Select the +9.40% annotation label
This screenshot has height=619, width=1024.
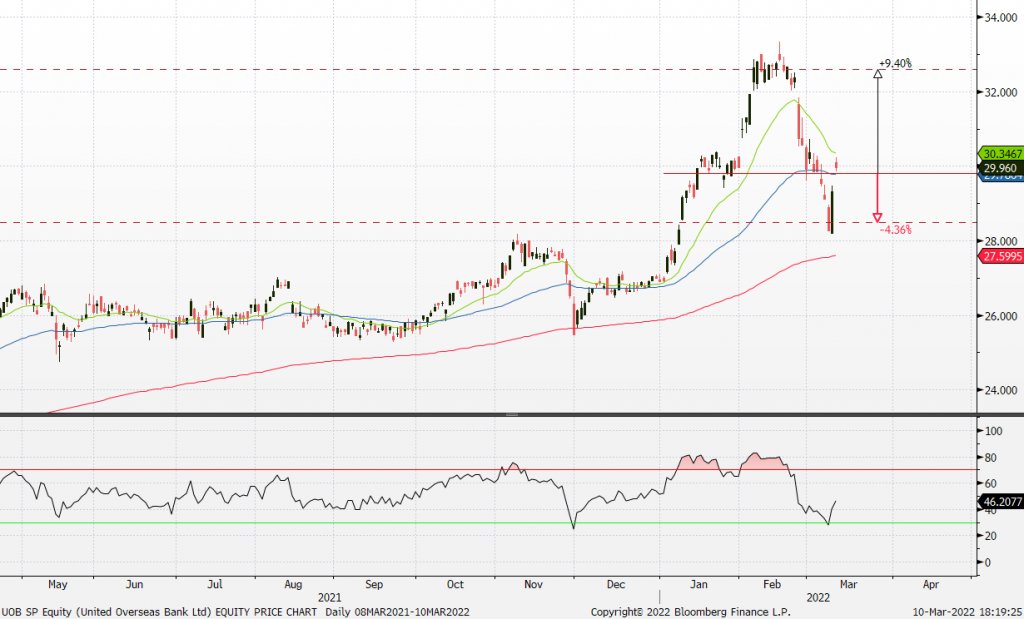[x=895, y=63]
